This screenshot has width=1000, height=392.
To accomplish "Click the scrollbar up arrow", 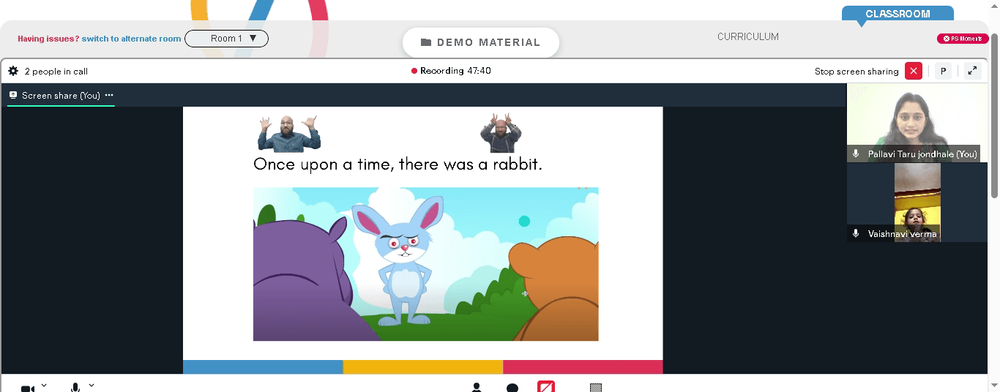I will [995, 5].
